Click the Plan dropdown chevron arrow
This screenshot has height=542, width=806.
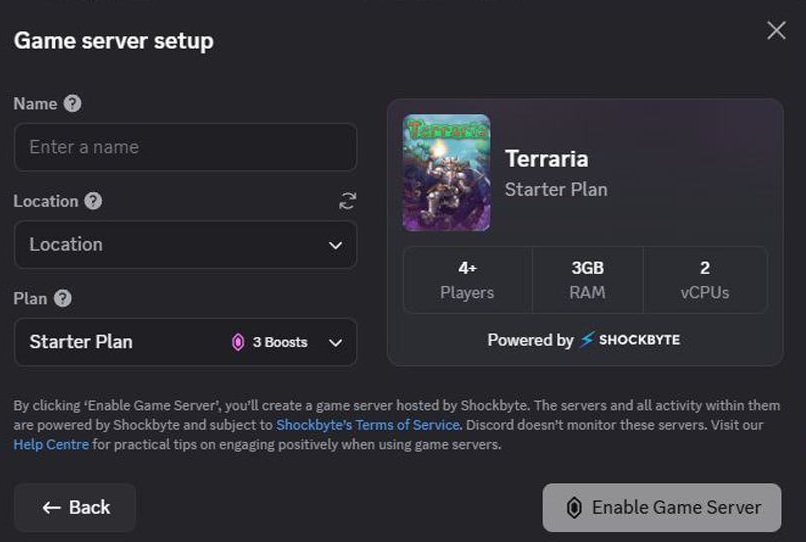(336, 343)
